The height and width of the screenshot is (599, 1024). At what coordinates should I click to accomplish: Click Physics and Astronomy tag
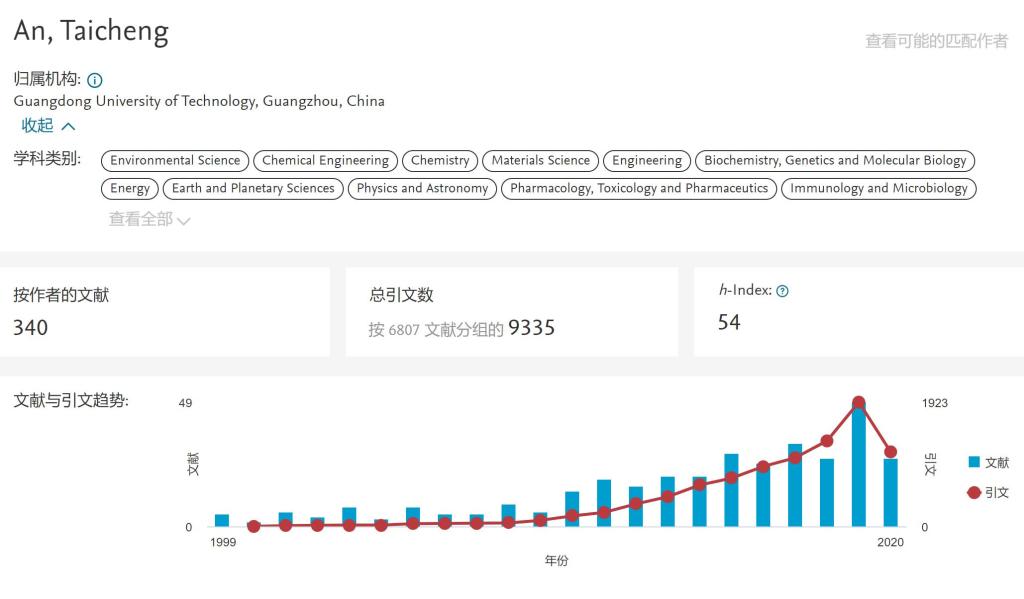tap(422, 188)
